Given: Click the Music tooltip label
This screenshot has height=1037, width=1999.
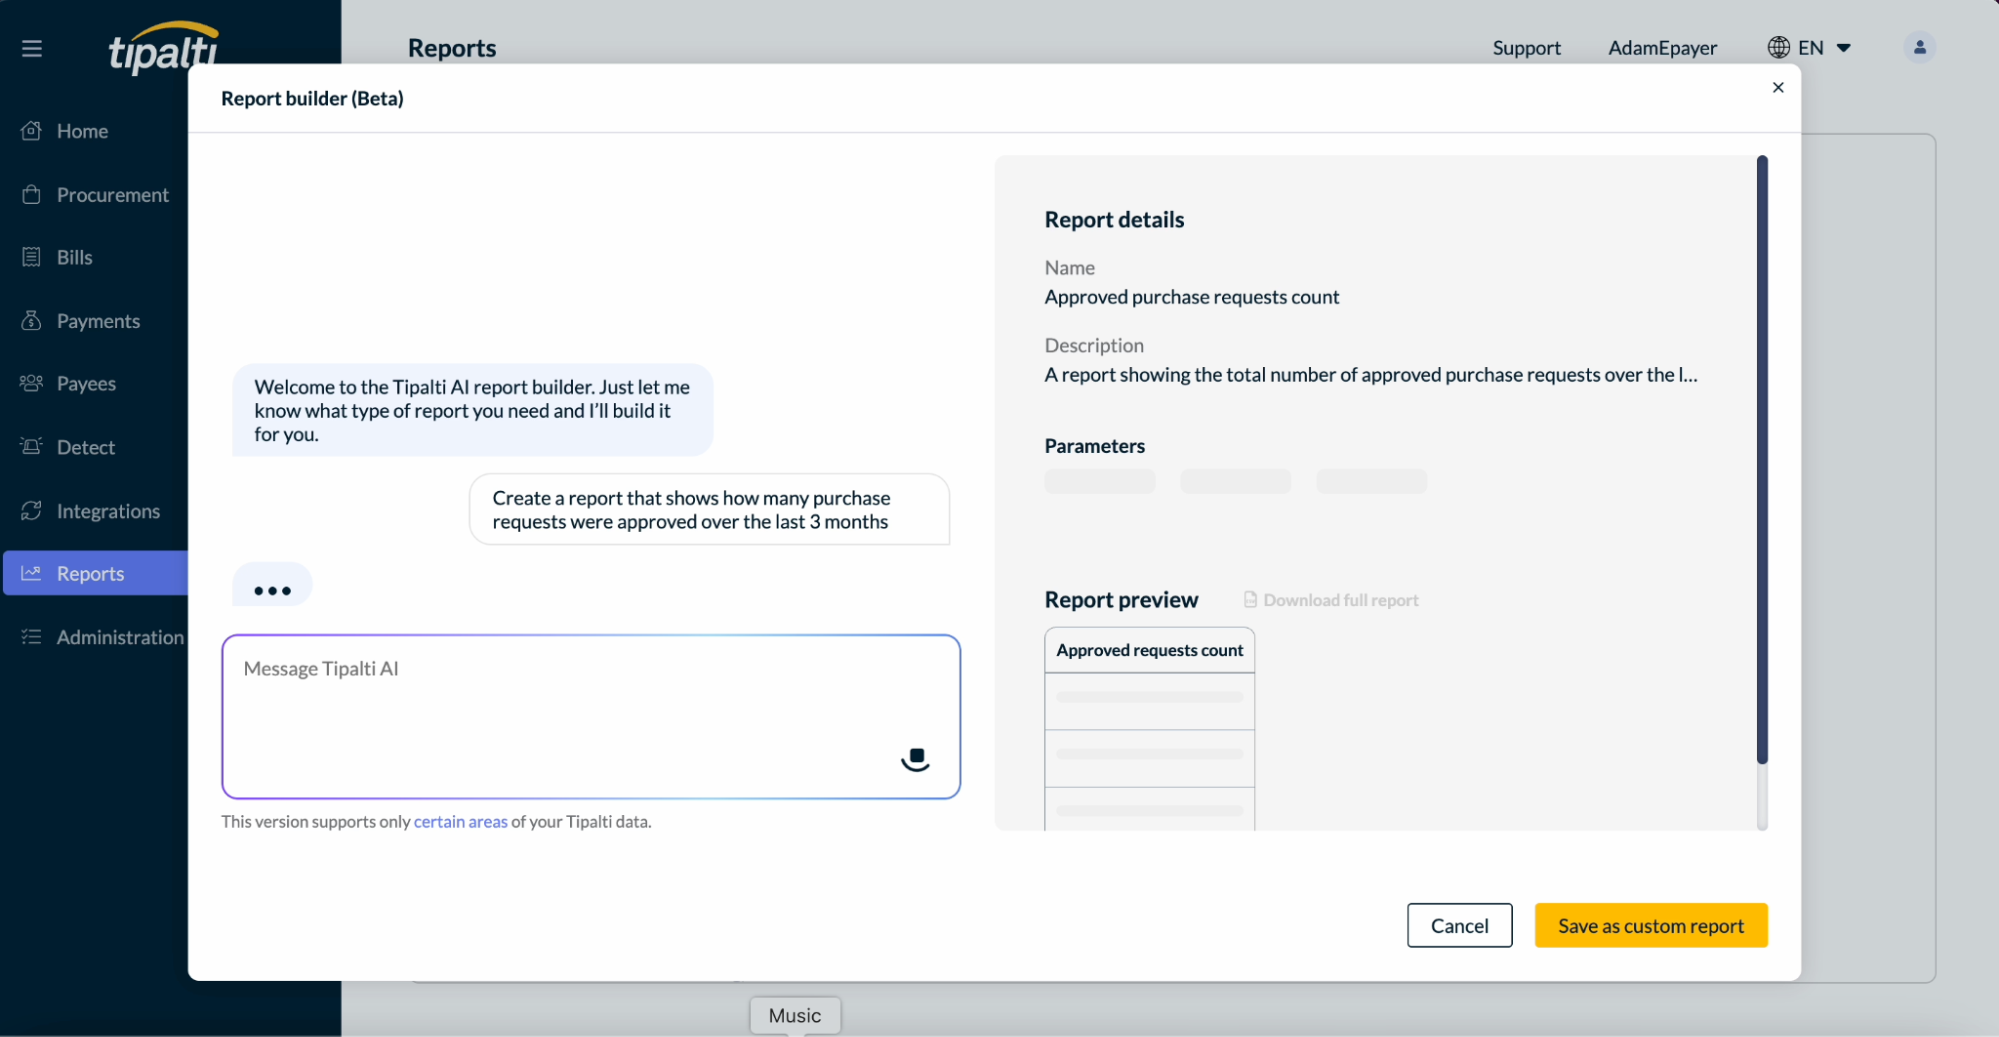Looking at the screenshot, I should (x=795, y=1015).
